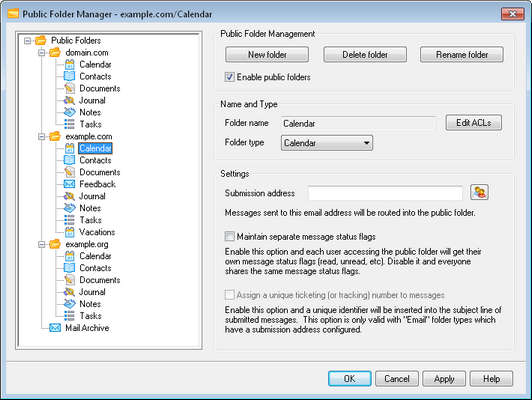The image size is (532, 400).
Task: Uncheck Enable public folders checkbox
Action: (229, 77)
